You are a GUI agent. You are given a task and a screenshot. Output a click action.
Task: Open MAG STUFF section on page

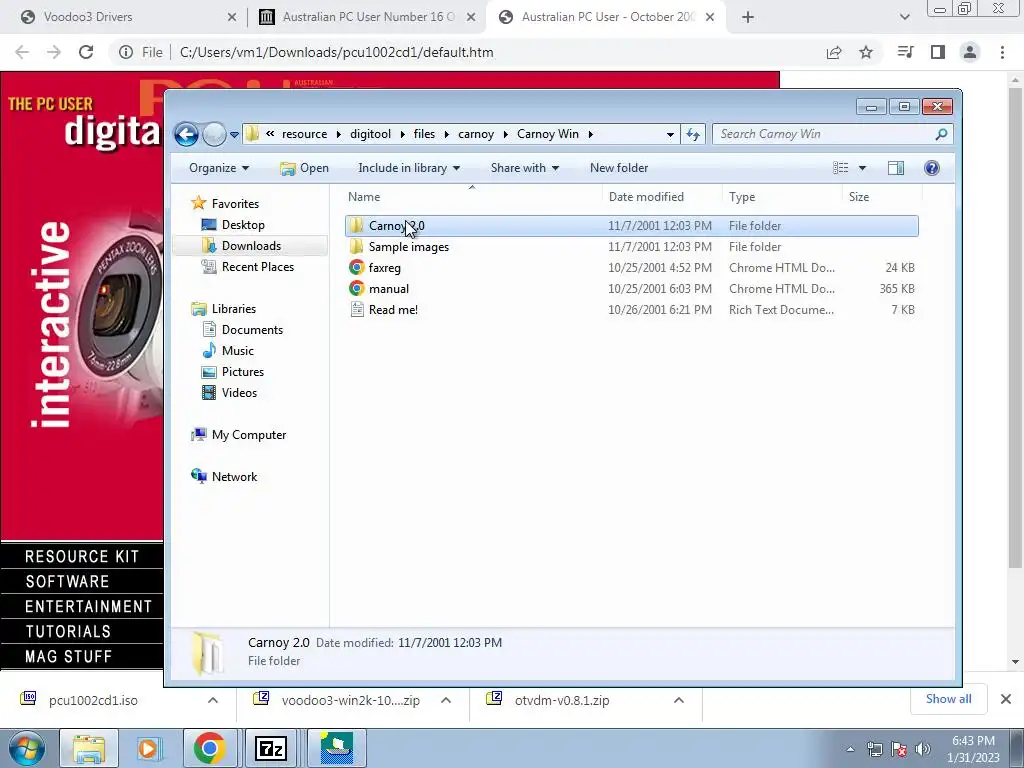pyautogui.click(x=82, y=656)
